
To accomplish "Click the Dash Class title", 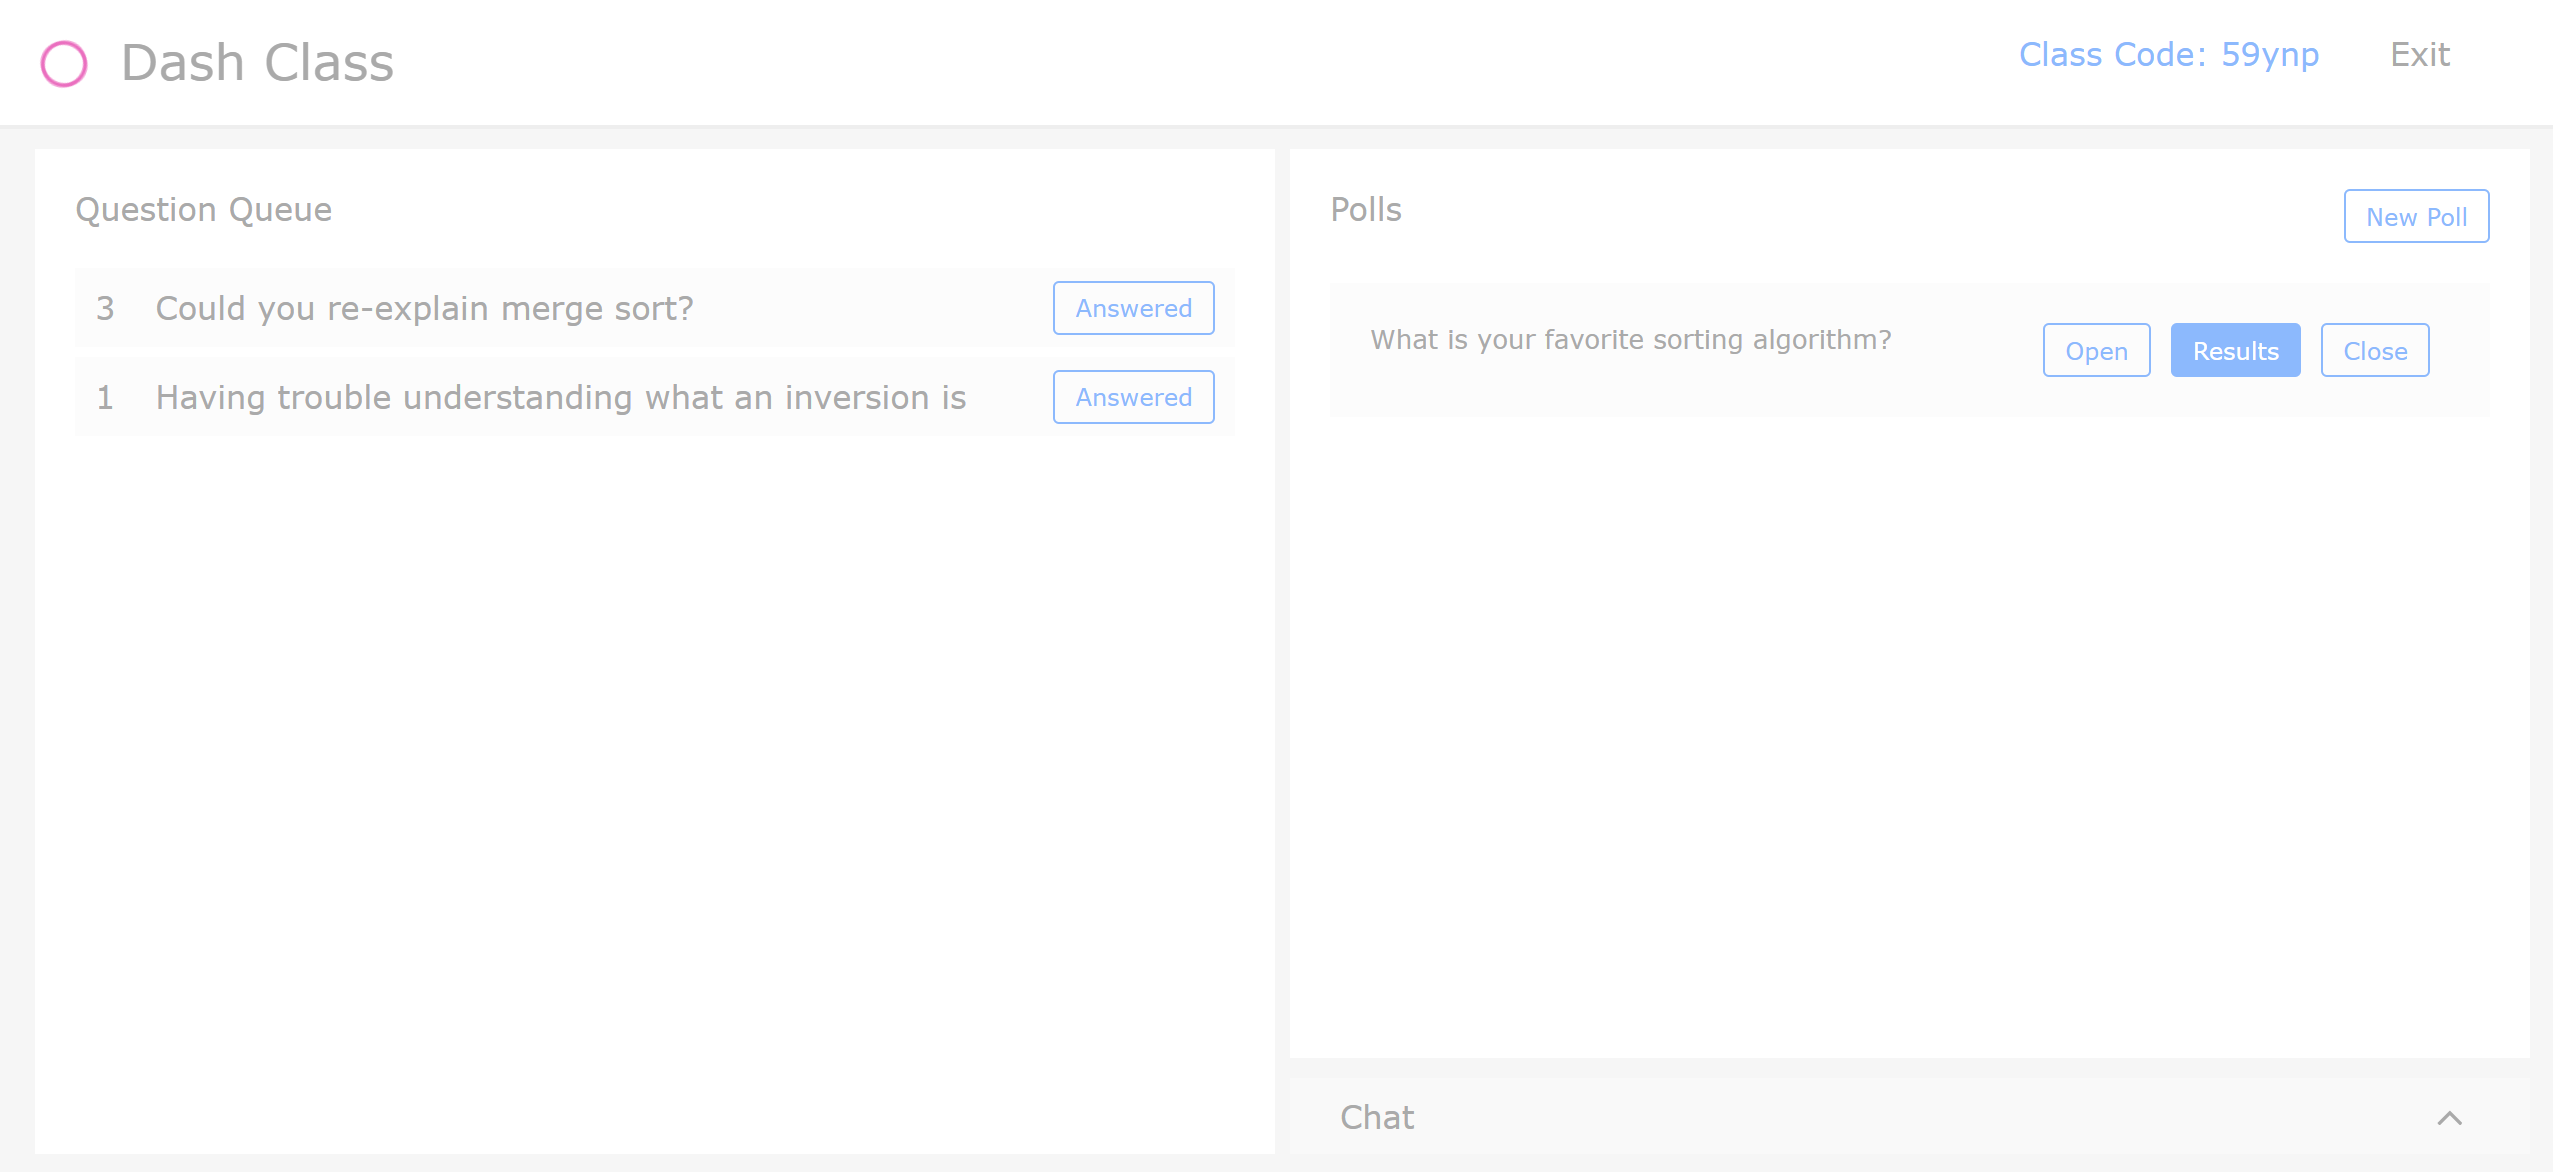I will click(x=257, y=63).
